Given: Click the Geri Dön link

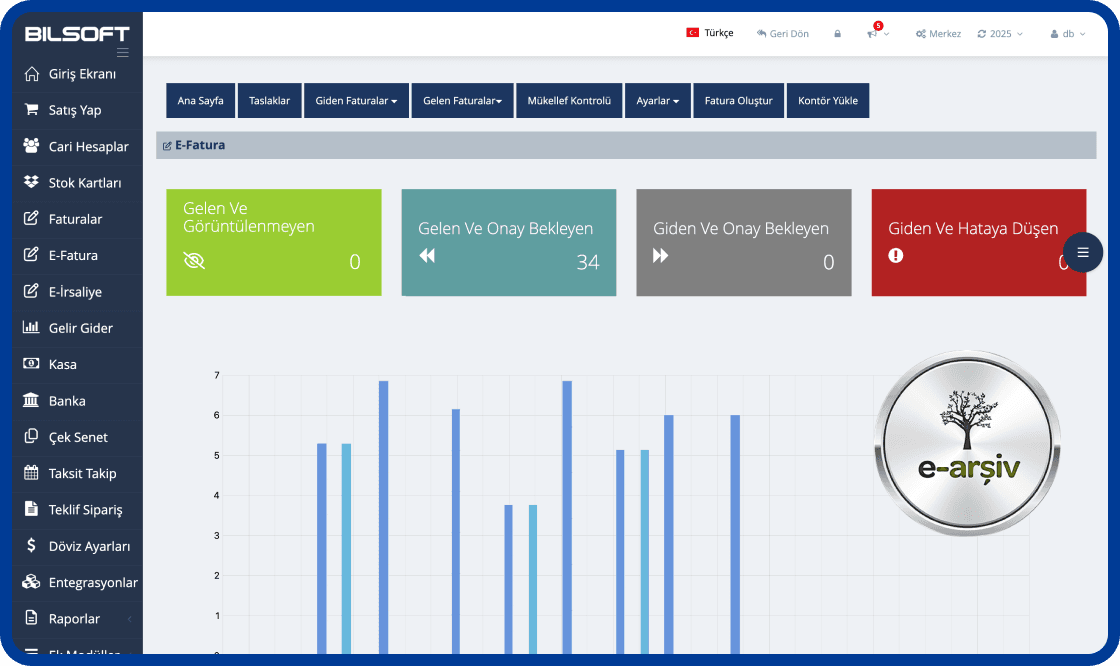Looking at the screenshot, I should tap(783, 34).
